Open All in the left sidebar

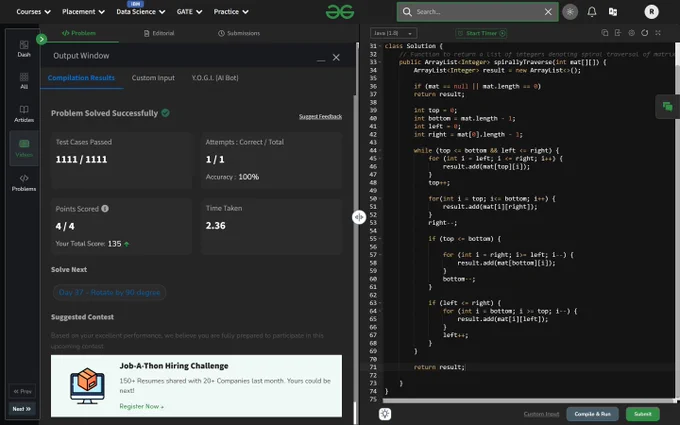pyautogui.click(x=24, y=81)
